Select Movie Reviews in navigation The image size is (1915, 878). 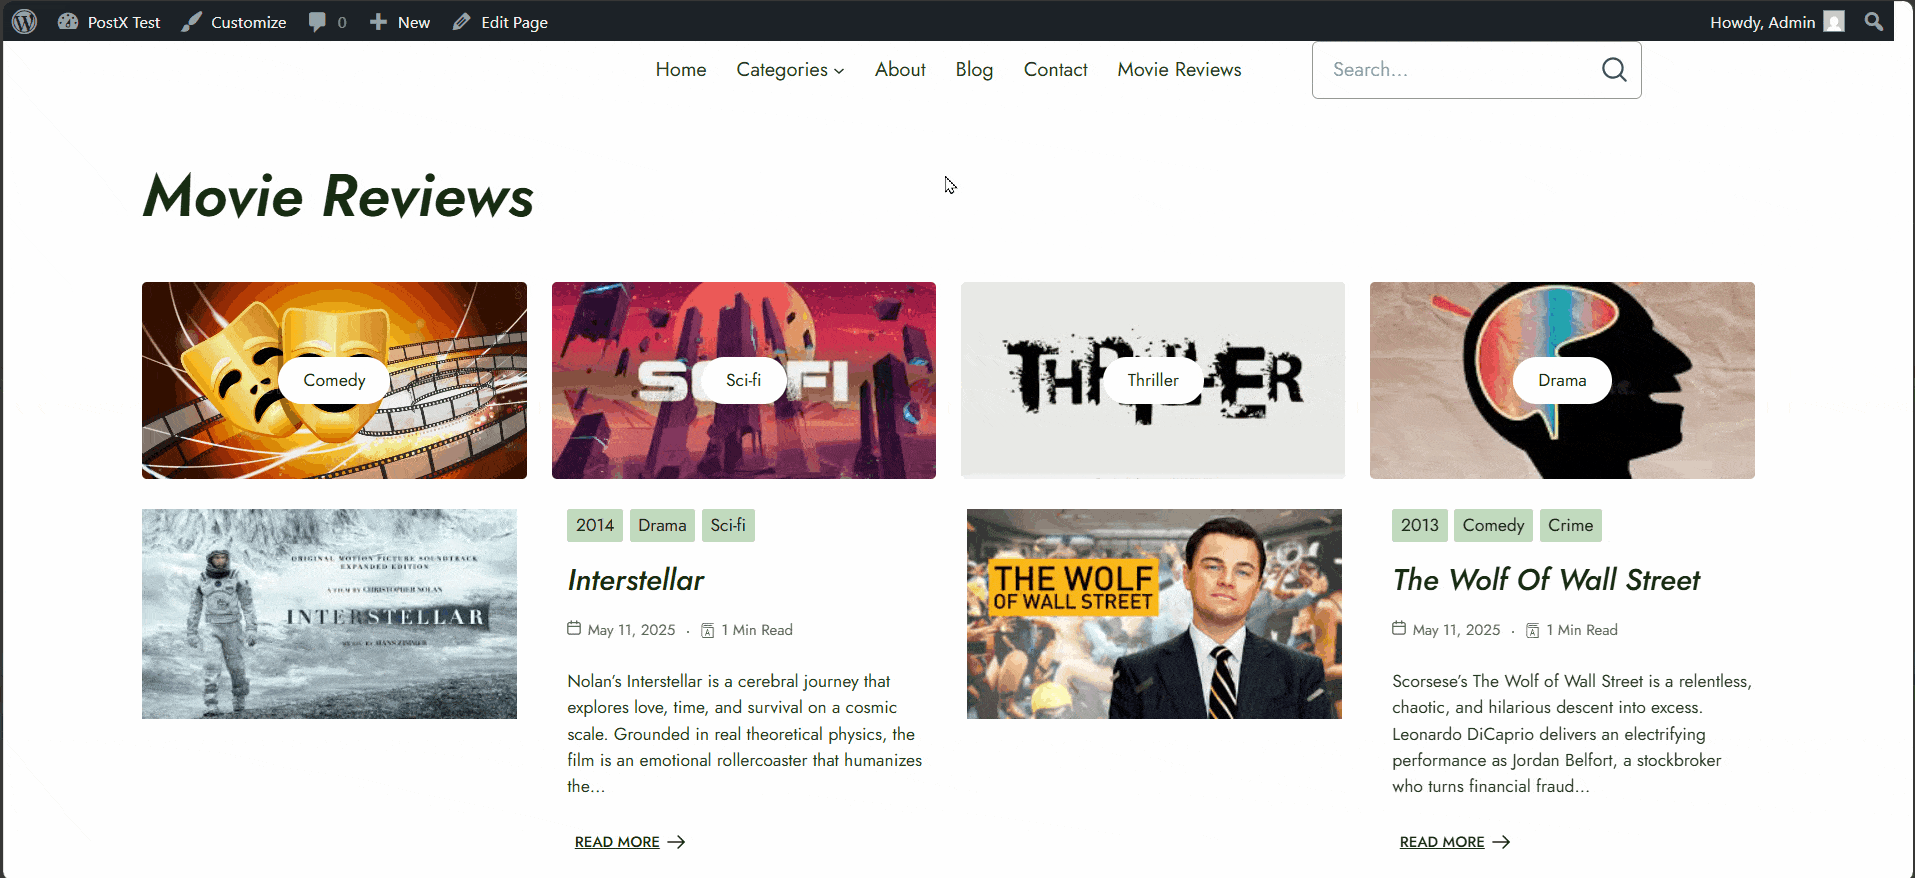(1179, 69)
